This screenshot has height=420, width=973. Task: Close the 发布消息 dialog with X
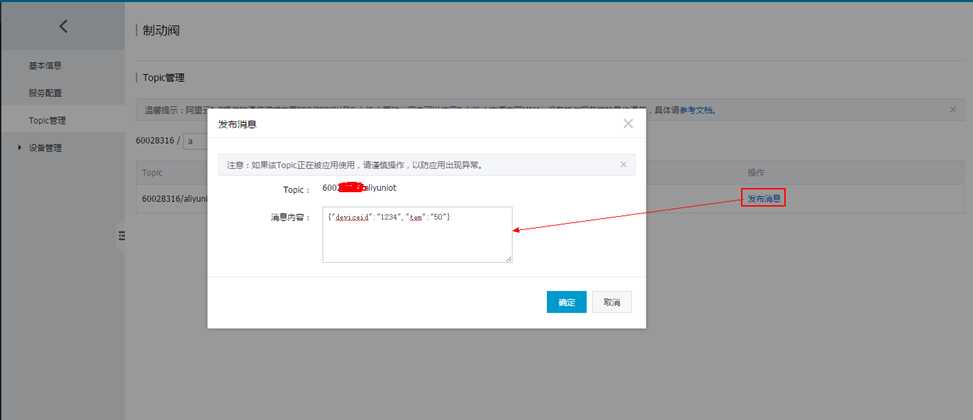628,123
